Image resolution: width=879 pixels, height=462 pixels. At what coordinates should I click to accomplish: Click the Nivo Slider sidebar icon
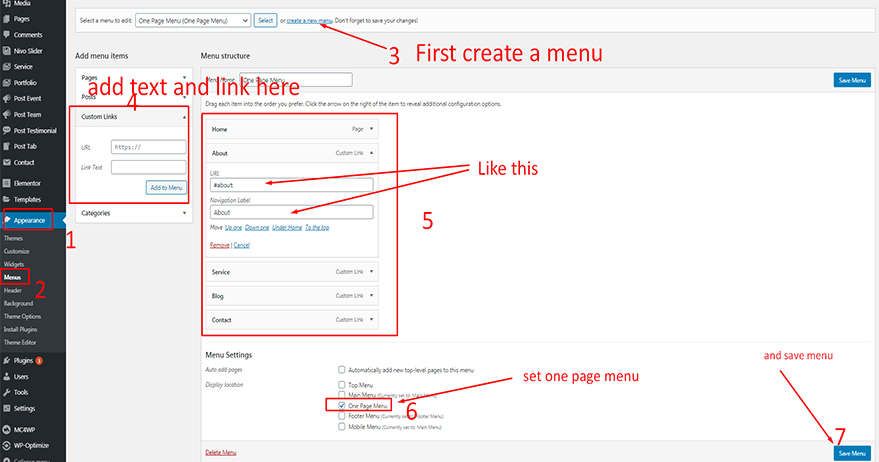tap(7, 51)
